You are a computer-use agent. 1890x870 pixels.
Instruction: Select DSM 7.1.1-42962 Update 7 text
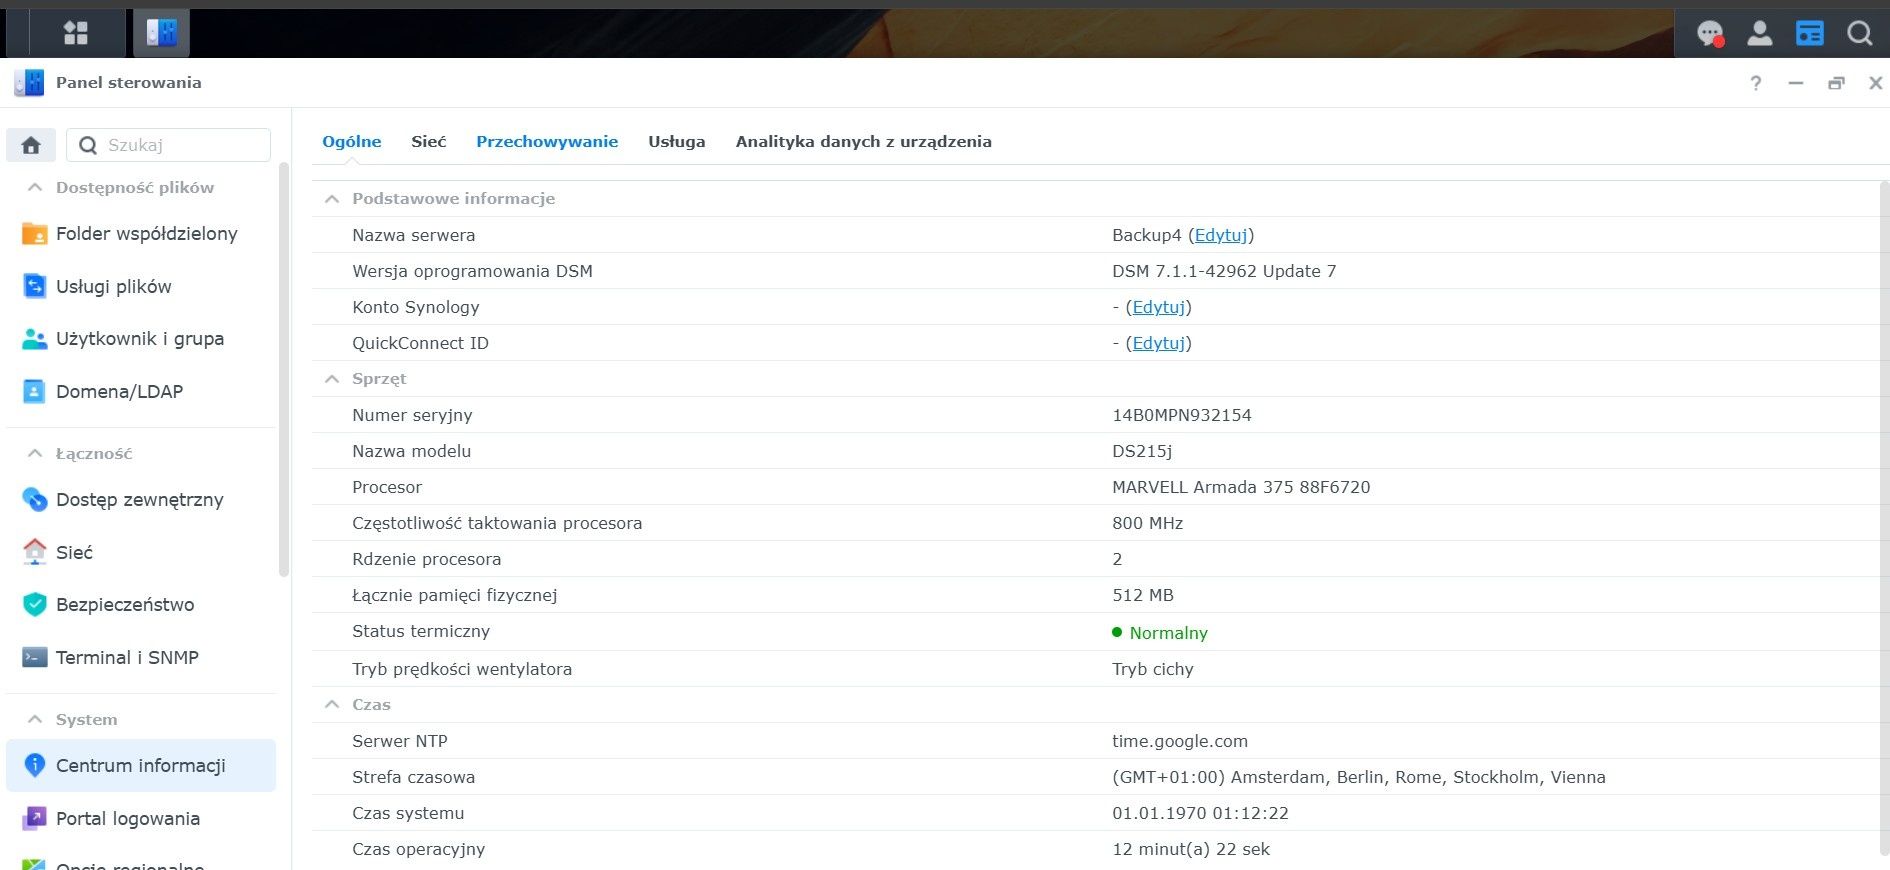coord(1224,271)
